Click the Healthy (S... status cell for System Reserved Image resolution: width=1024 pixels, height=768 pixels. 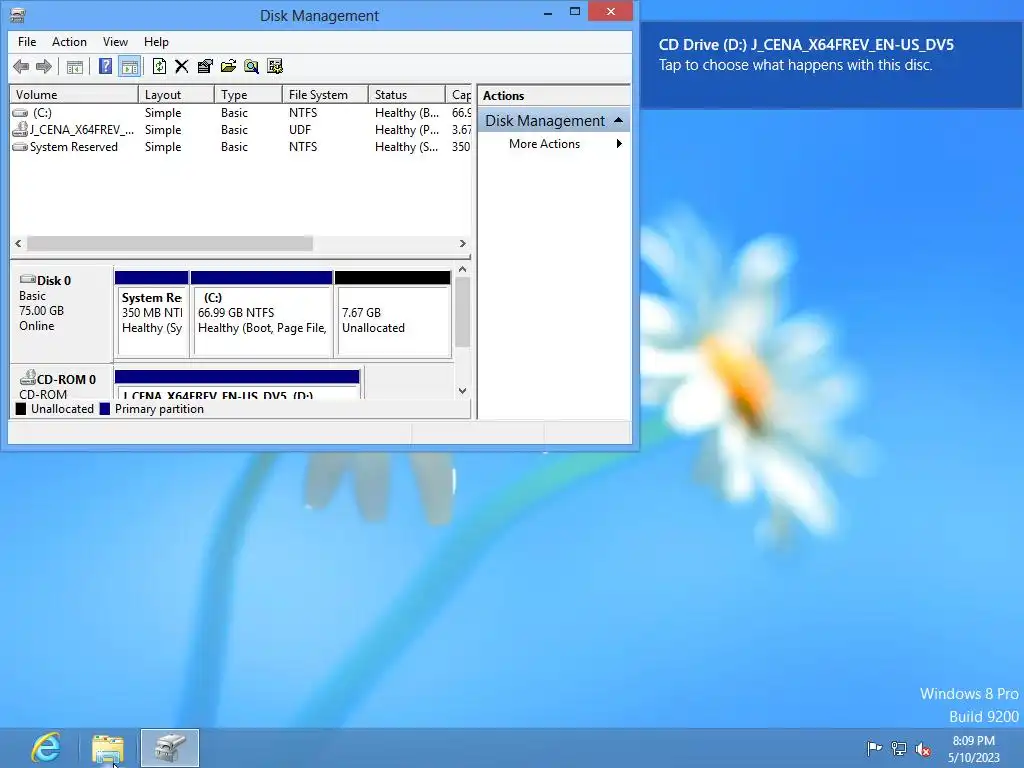pos(406,147)
